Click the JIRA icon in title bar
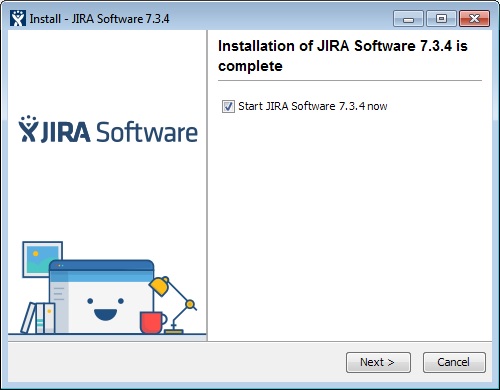500x390 pixels. [x=18, y=18]
